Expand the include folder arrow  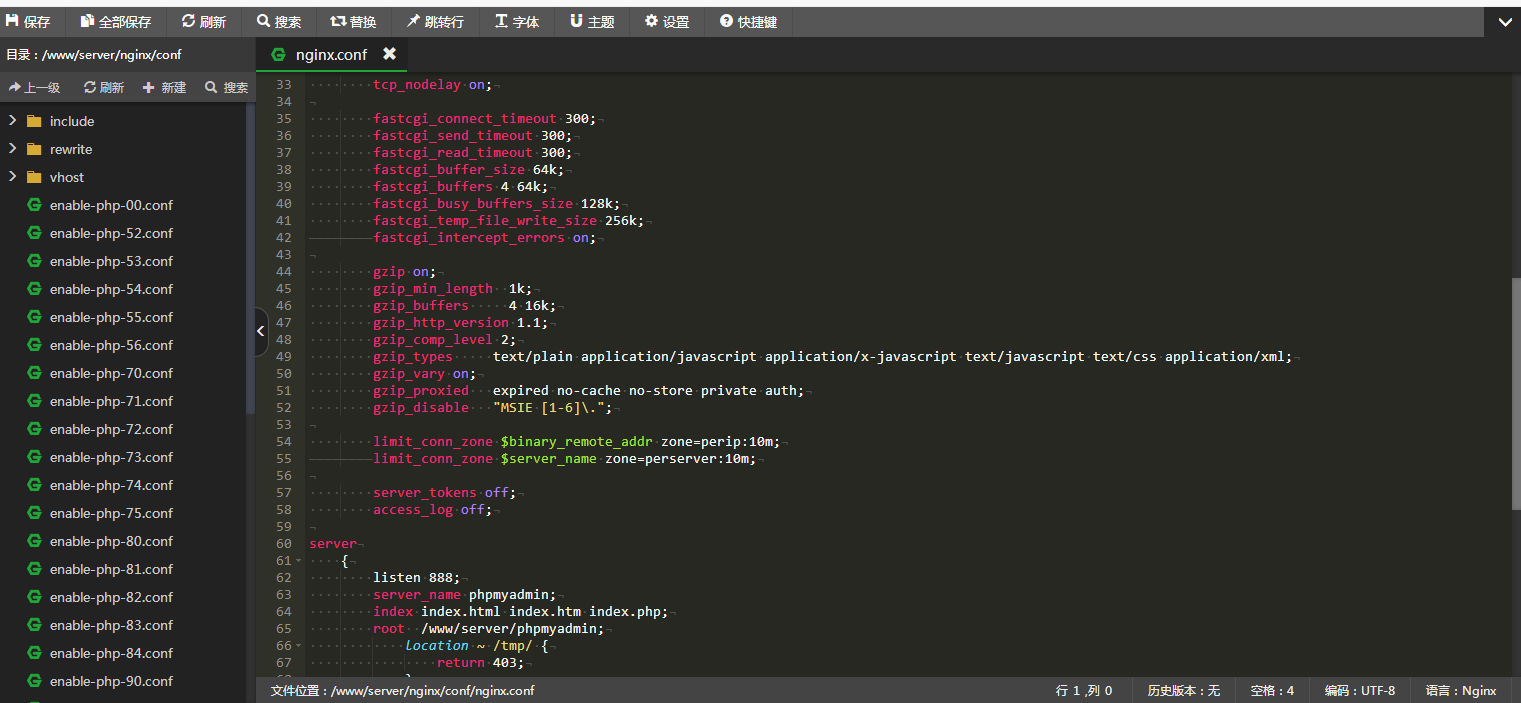click(x=12, y=121)
